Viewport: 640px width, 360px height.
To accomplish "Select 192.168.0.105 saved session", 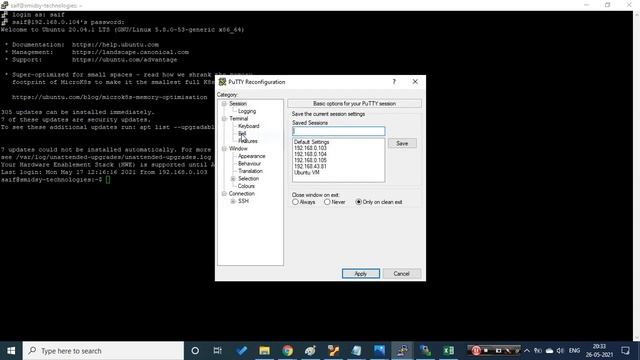I will tap(310, 160).
